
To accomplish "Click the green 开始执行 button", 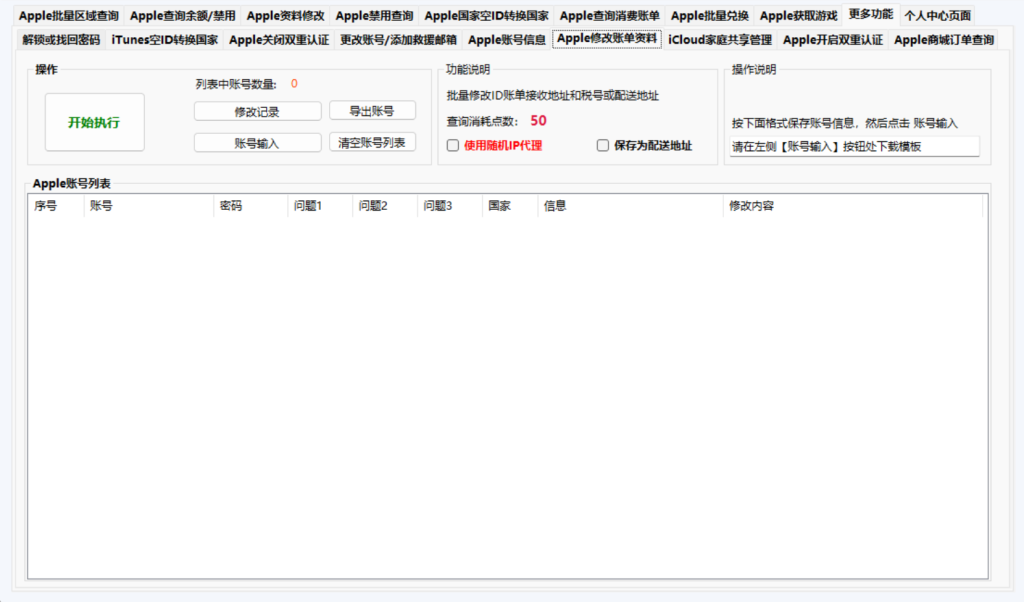I will [95, 122].
